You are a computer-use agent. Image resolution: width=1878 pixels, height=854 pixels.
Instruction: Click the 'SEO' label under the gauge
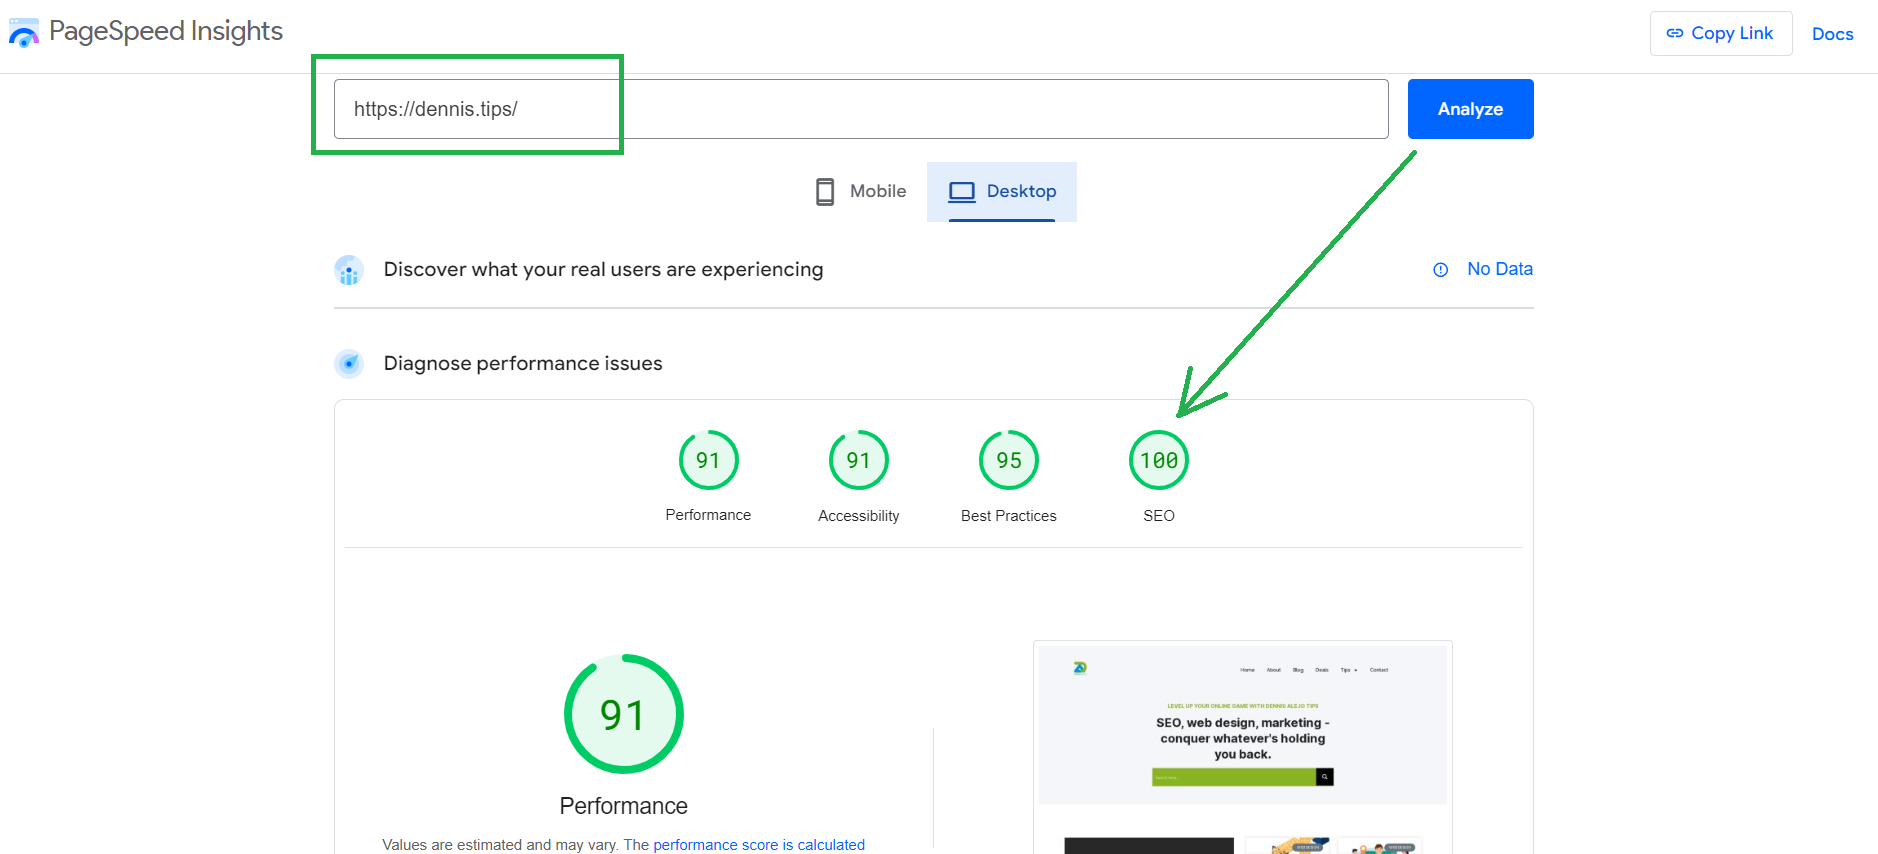1159,516
